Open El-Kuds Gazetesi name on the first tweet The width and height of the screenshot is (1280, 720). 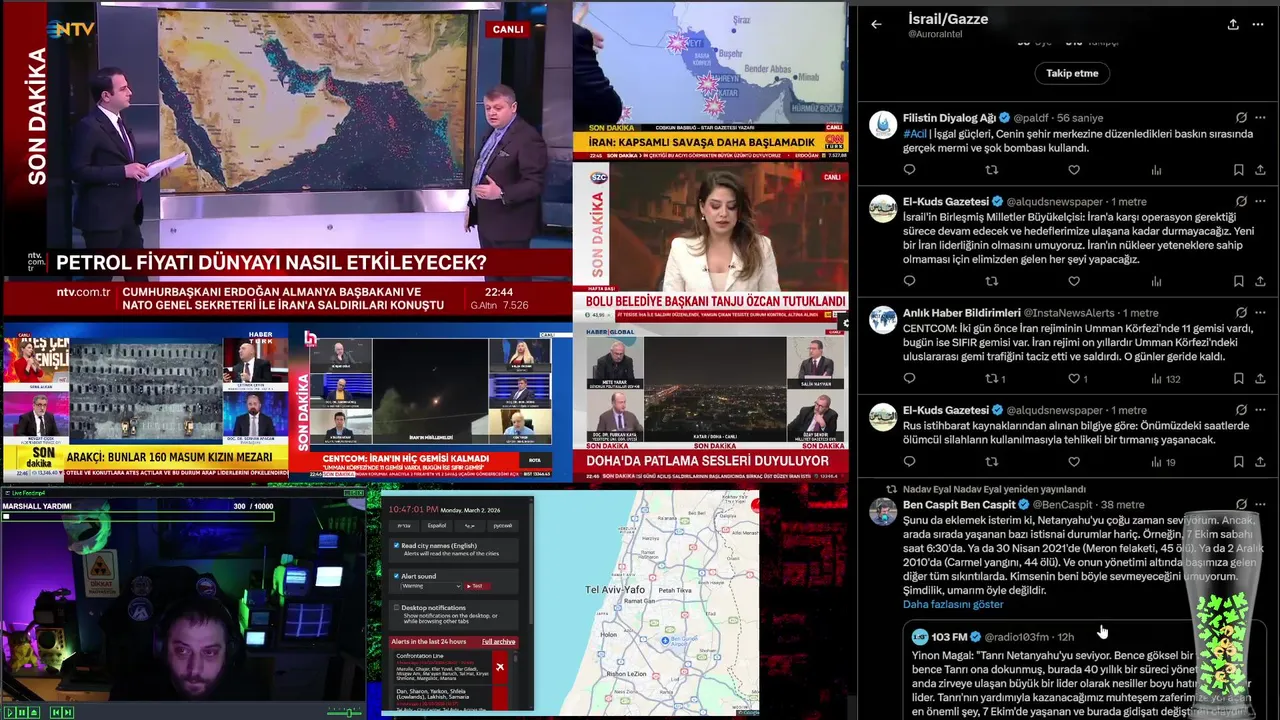946,201
